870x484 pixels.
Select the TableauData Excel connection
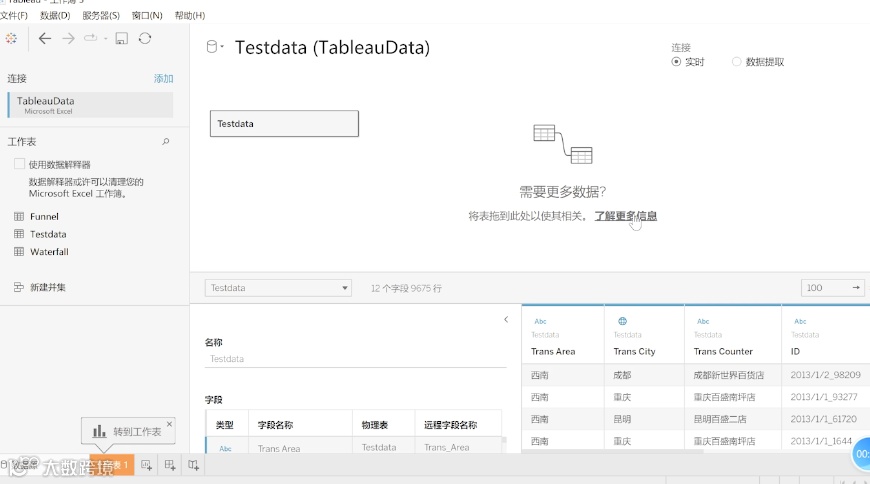90,105
